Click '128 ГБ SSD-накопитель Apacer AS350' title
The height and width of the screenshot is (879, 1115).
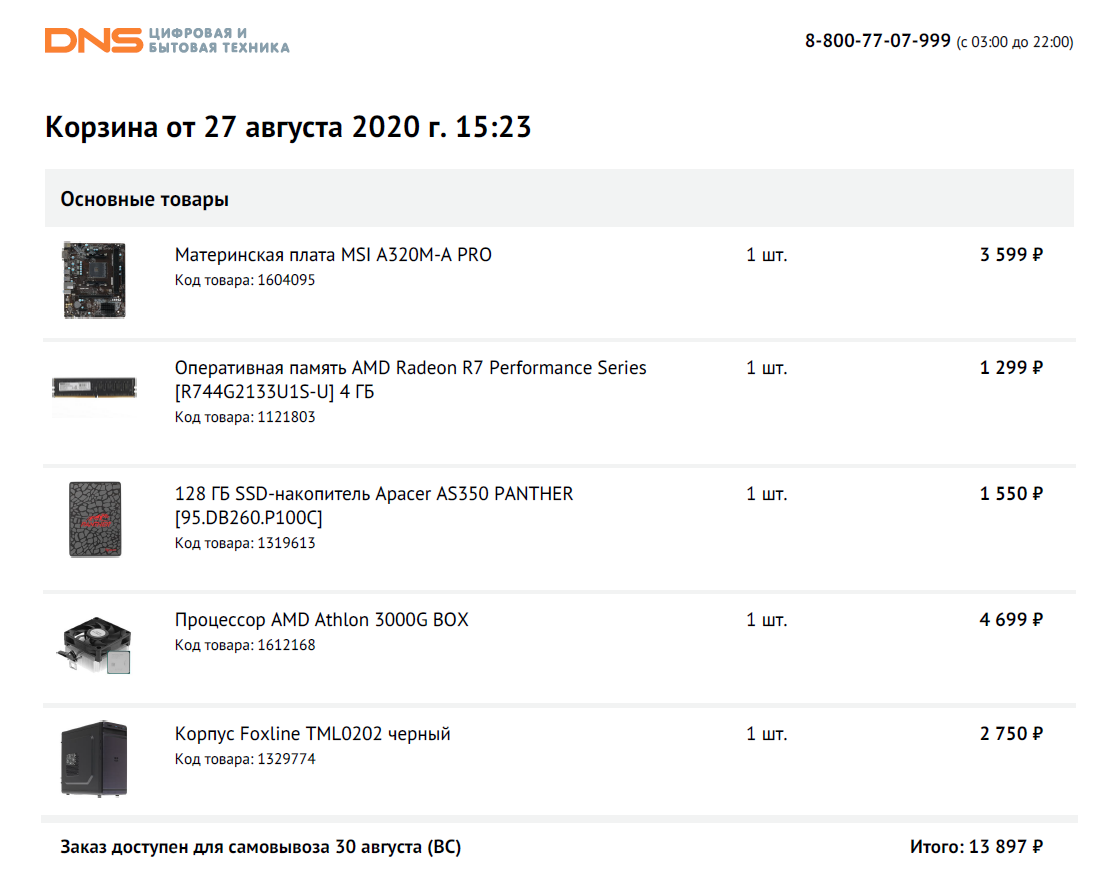373,505
